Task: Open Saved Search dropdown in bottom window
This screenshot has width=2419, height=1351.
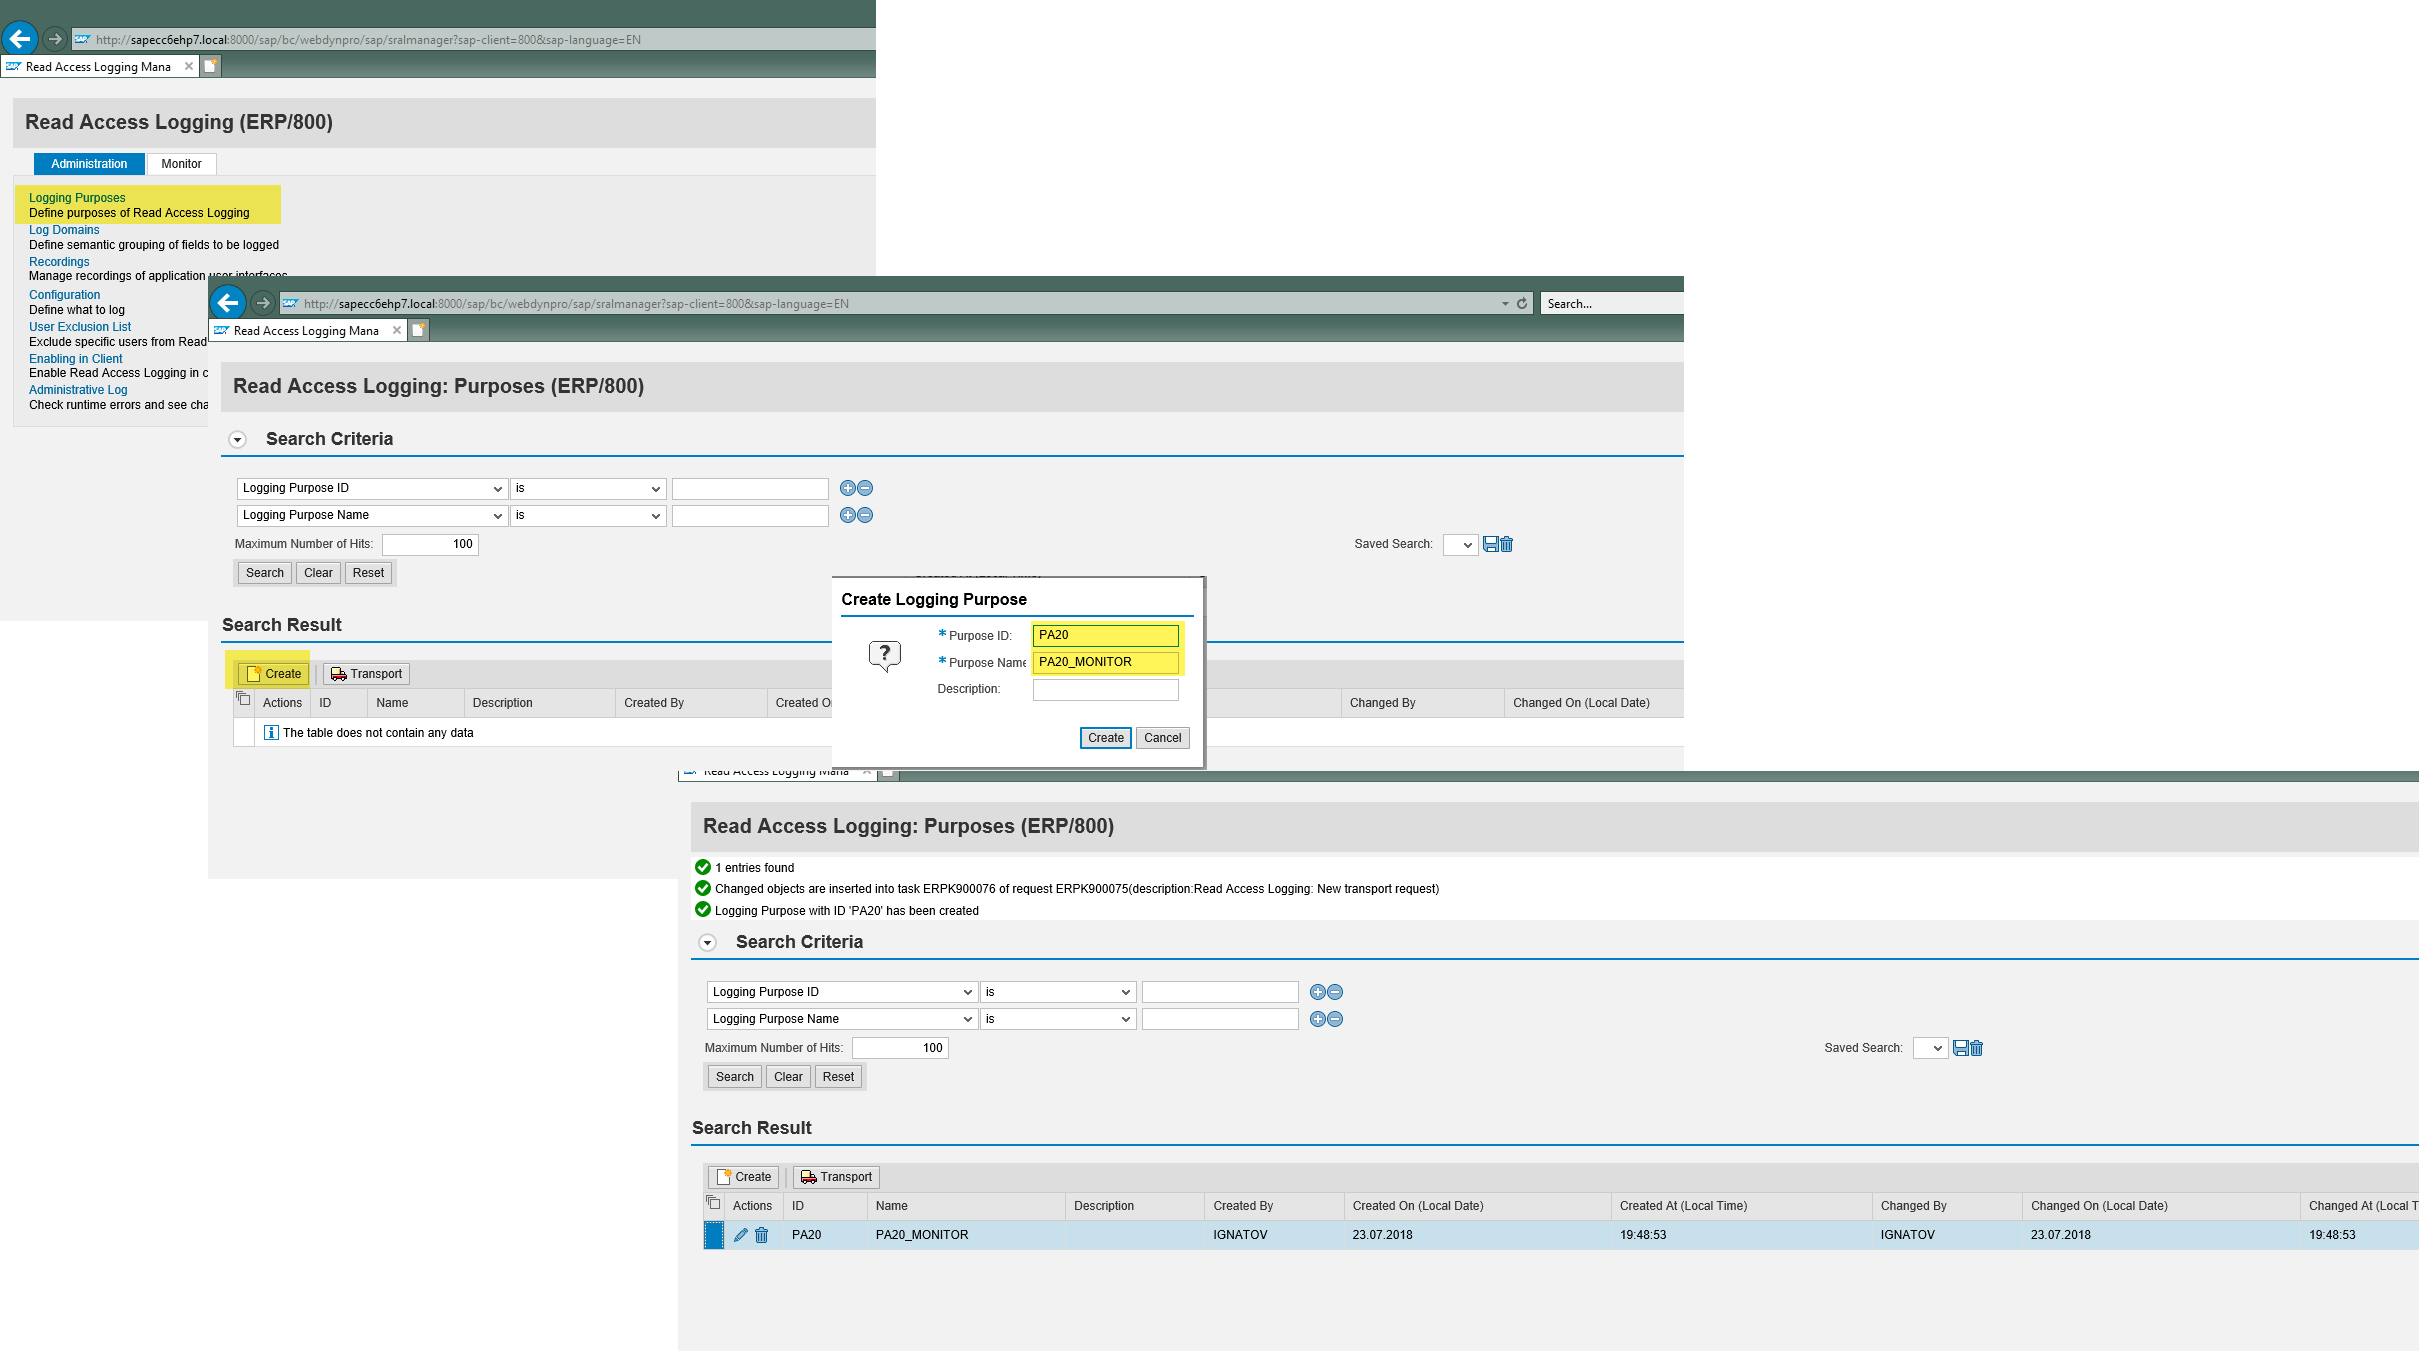Action: 1930,1048
